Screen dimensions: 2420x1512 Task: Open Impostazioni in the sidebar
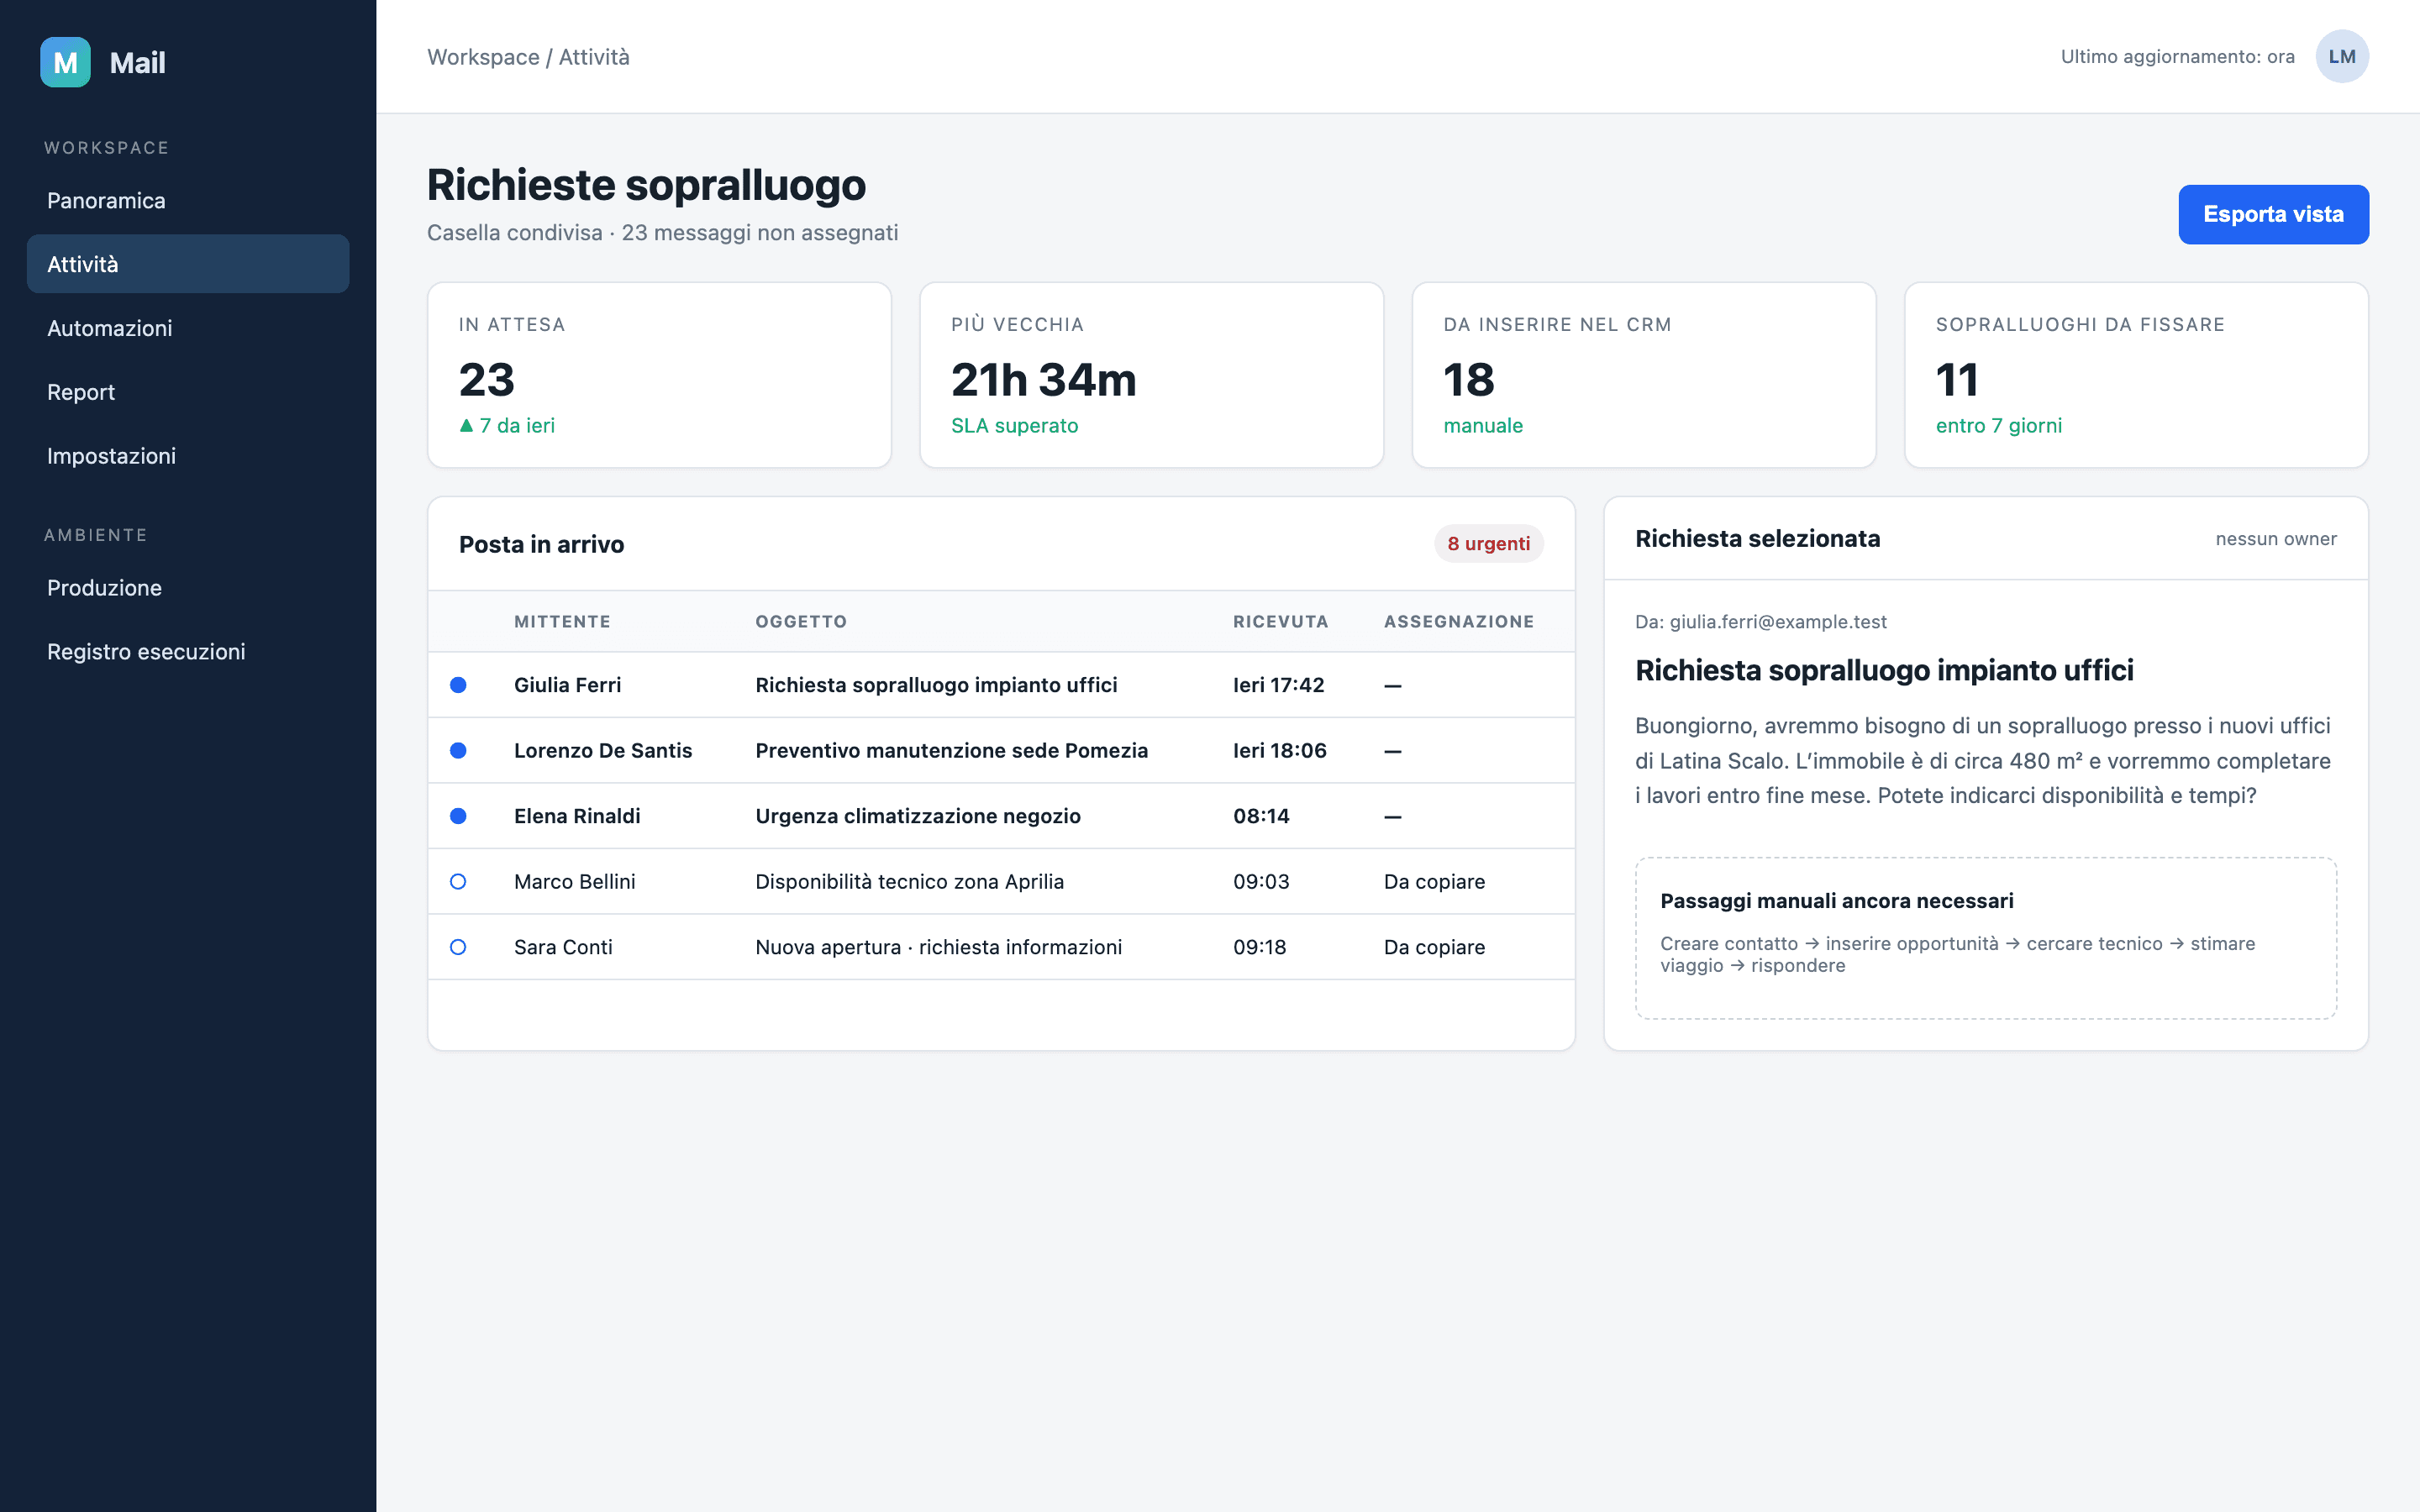coord(188,456)
